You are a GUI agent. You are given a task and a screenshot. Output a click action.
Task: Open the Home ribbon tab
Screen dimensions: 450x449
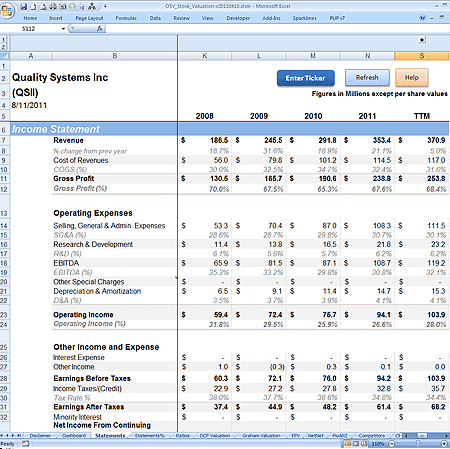click(30, 18)
